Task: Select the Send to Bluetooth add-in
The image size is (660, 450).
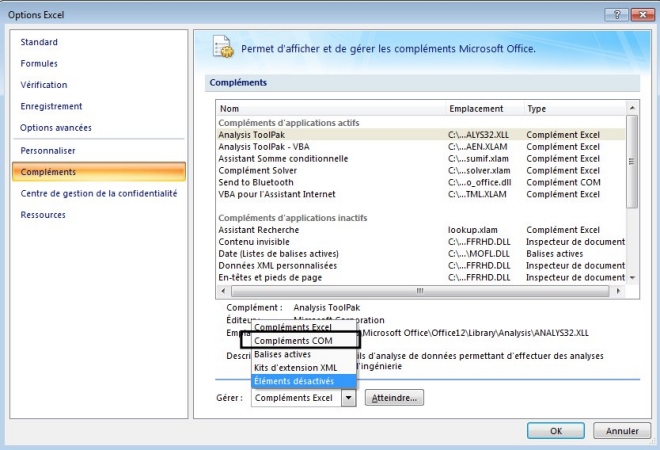Action: point(421,182)
